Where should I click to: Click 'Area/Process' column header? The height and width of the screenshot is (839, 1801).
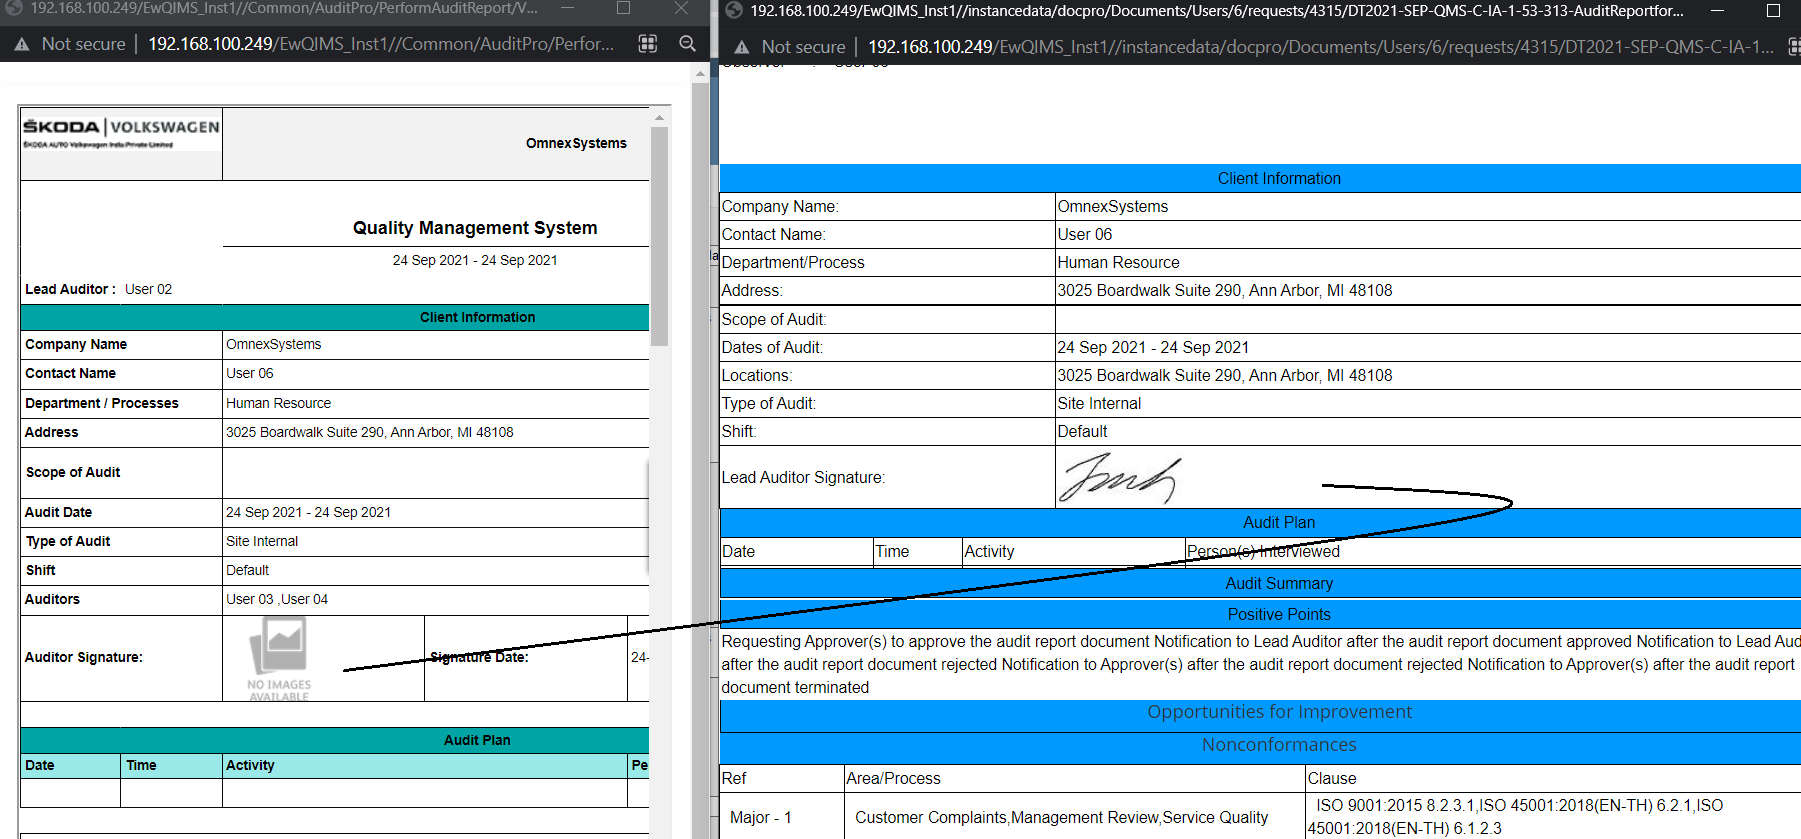893,778
